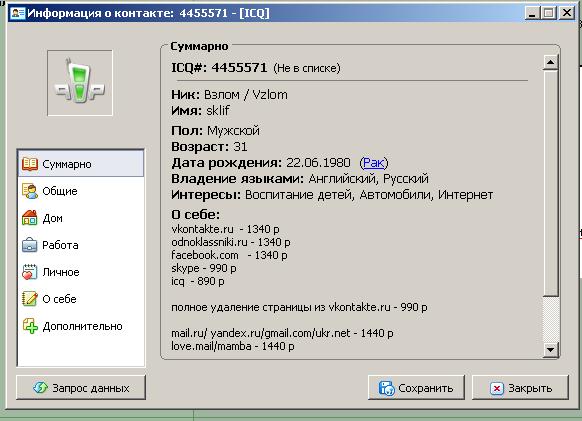Click the ICQ number 4455571

239,68
